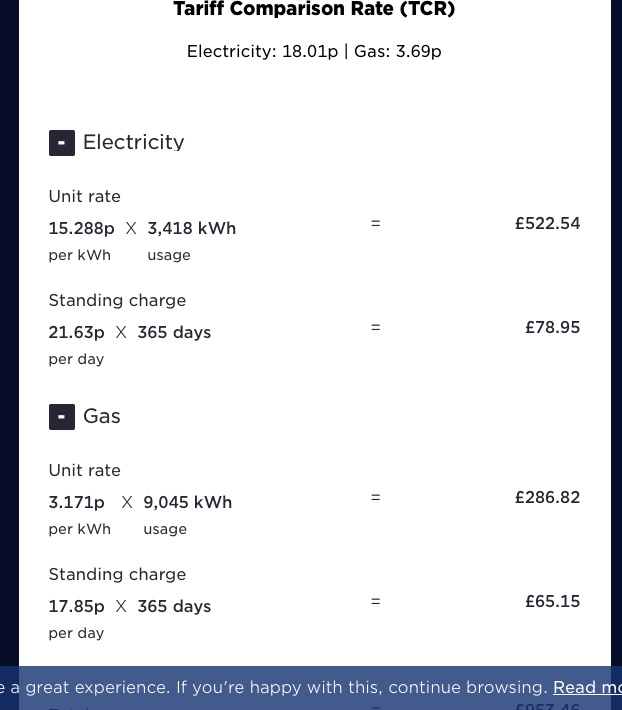Screen dimensions: 622x710
Task: Click the 17.85p gas standing charge
Action: (76, 607)
